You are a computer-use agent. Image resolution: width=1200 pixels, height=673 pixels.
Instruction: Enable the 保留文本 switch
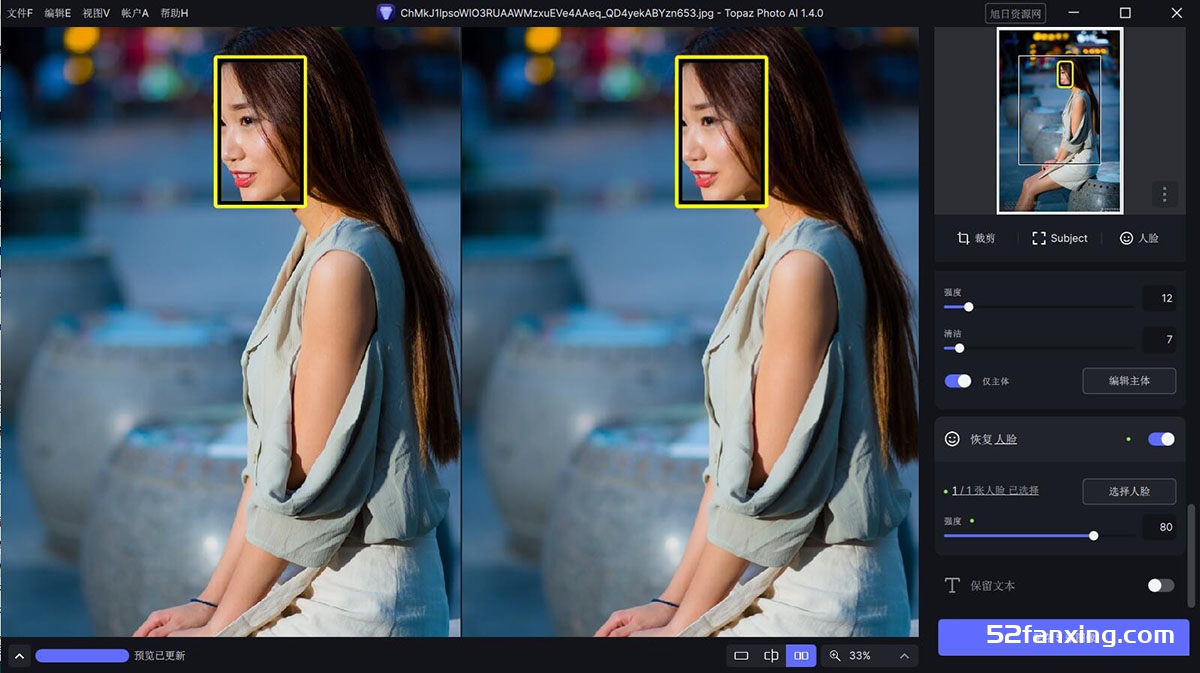(x=1161, y=585)
